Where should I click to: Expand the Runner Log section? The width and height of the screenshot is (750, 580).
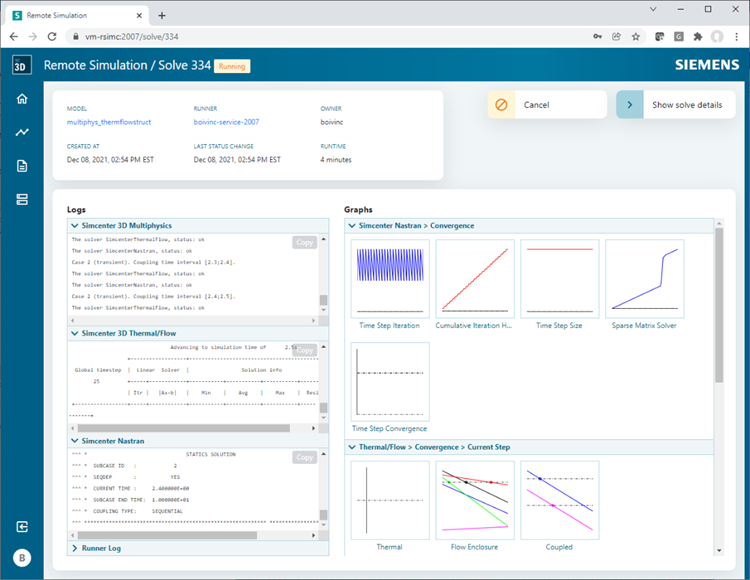tap(75, 548)
